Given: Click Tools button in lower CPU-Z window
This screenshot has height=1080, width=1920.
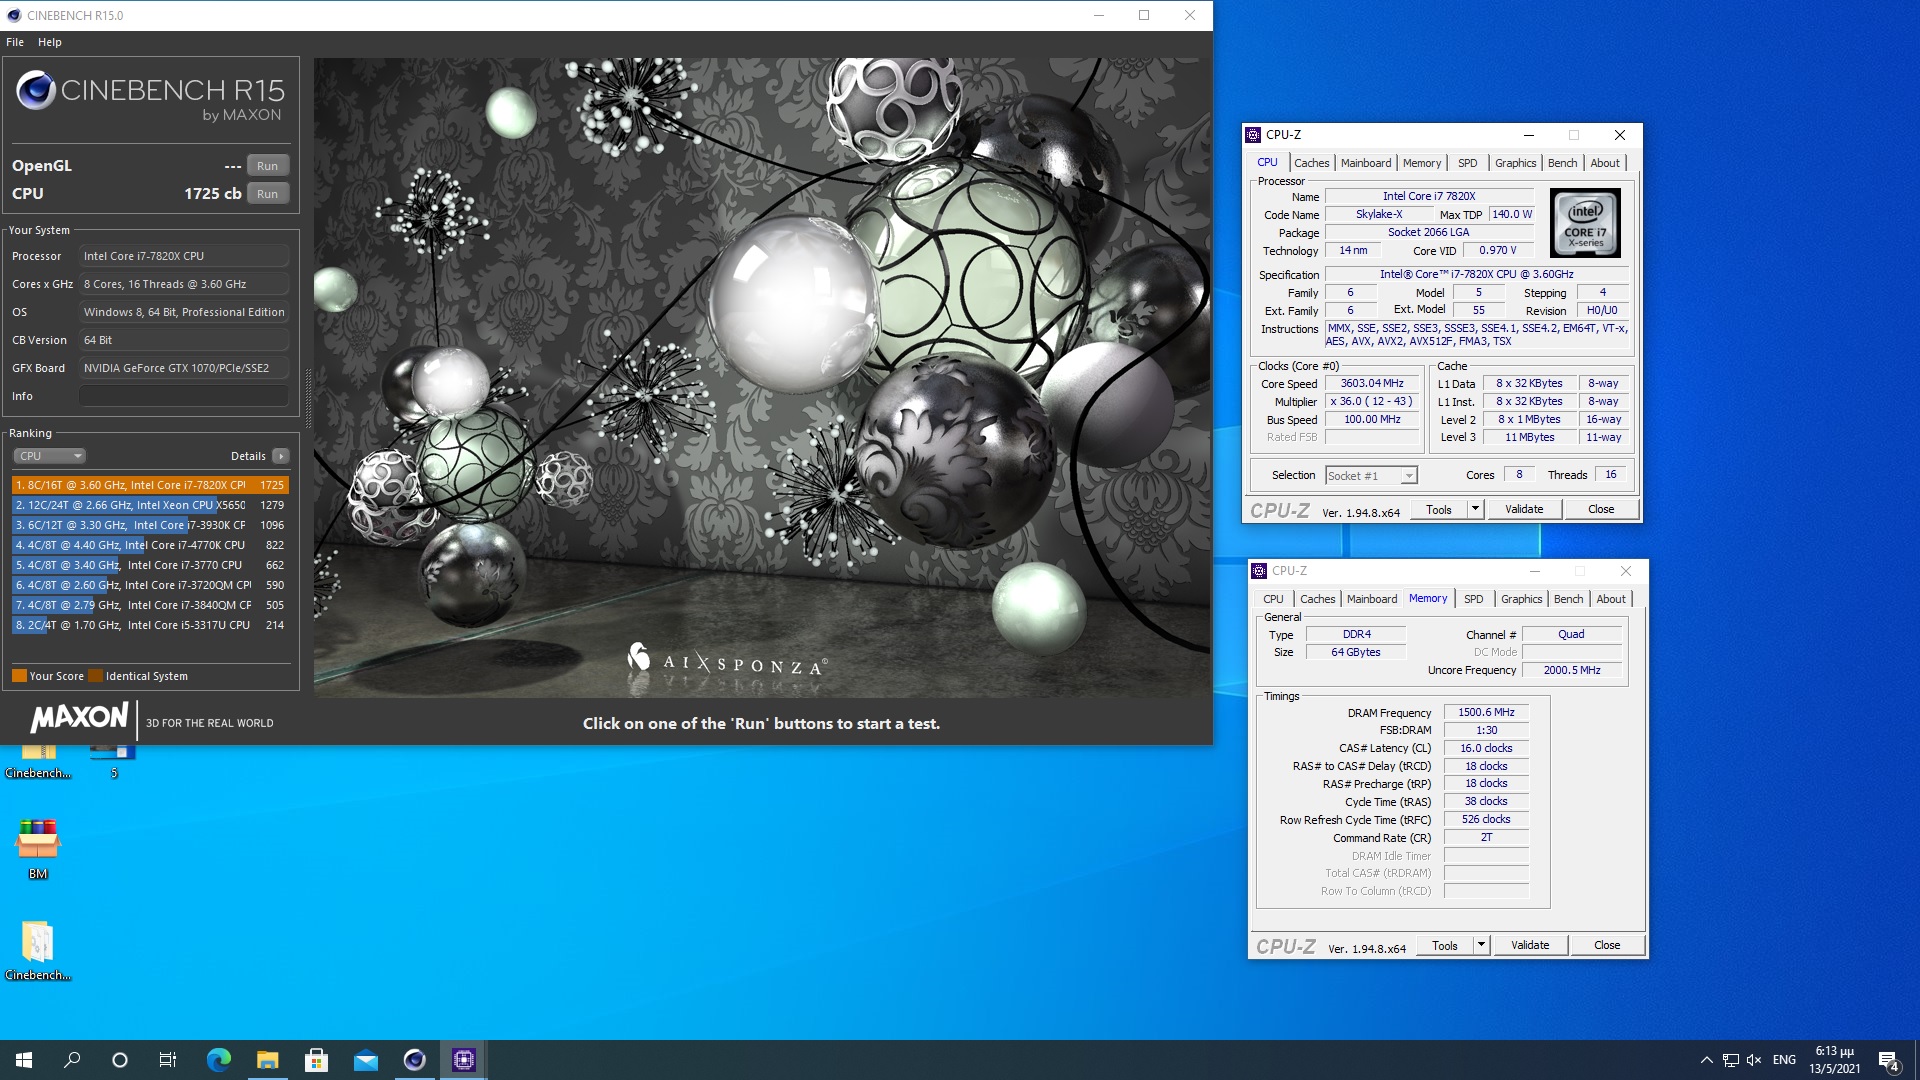Looking at the screenshot, I should [x=1444, y=945].
